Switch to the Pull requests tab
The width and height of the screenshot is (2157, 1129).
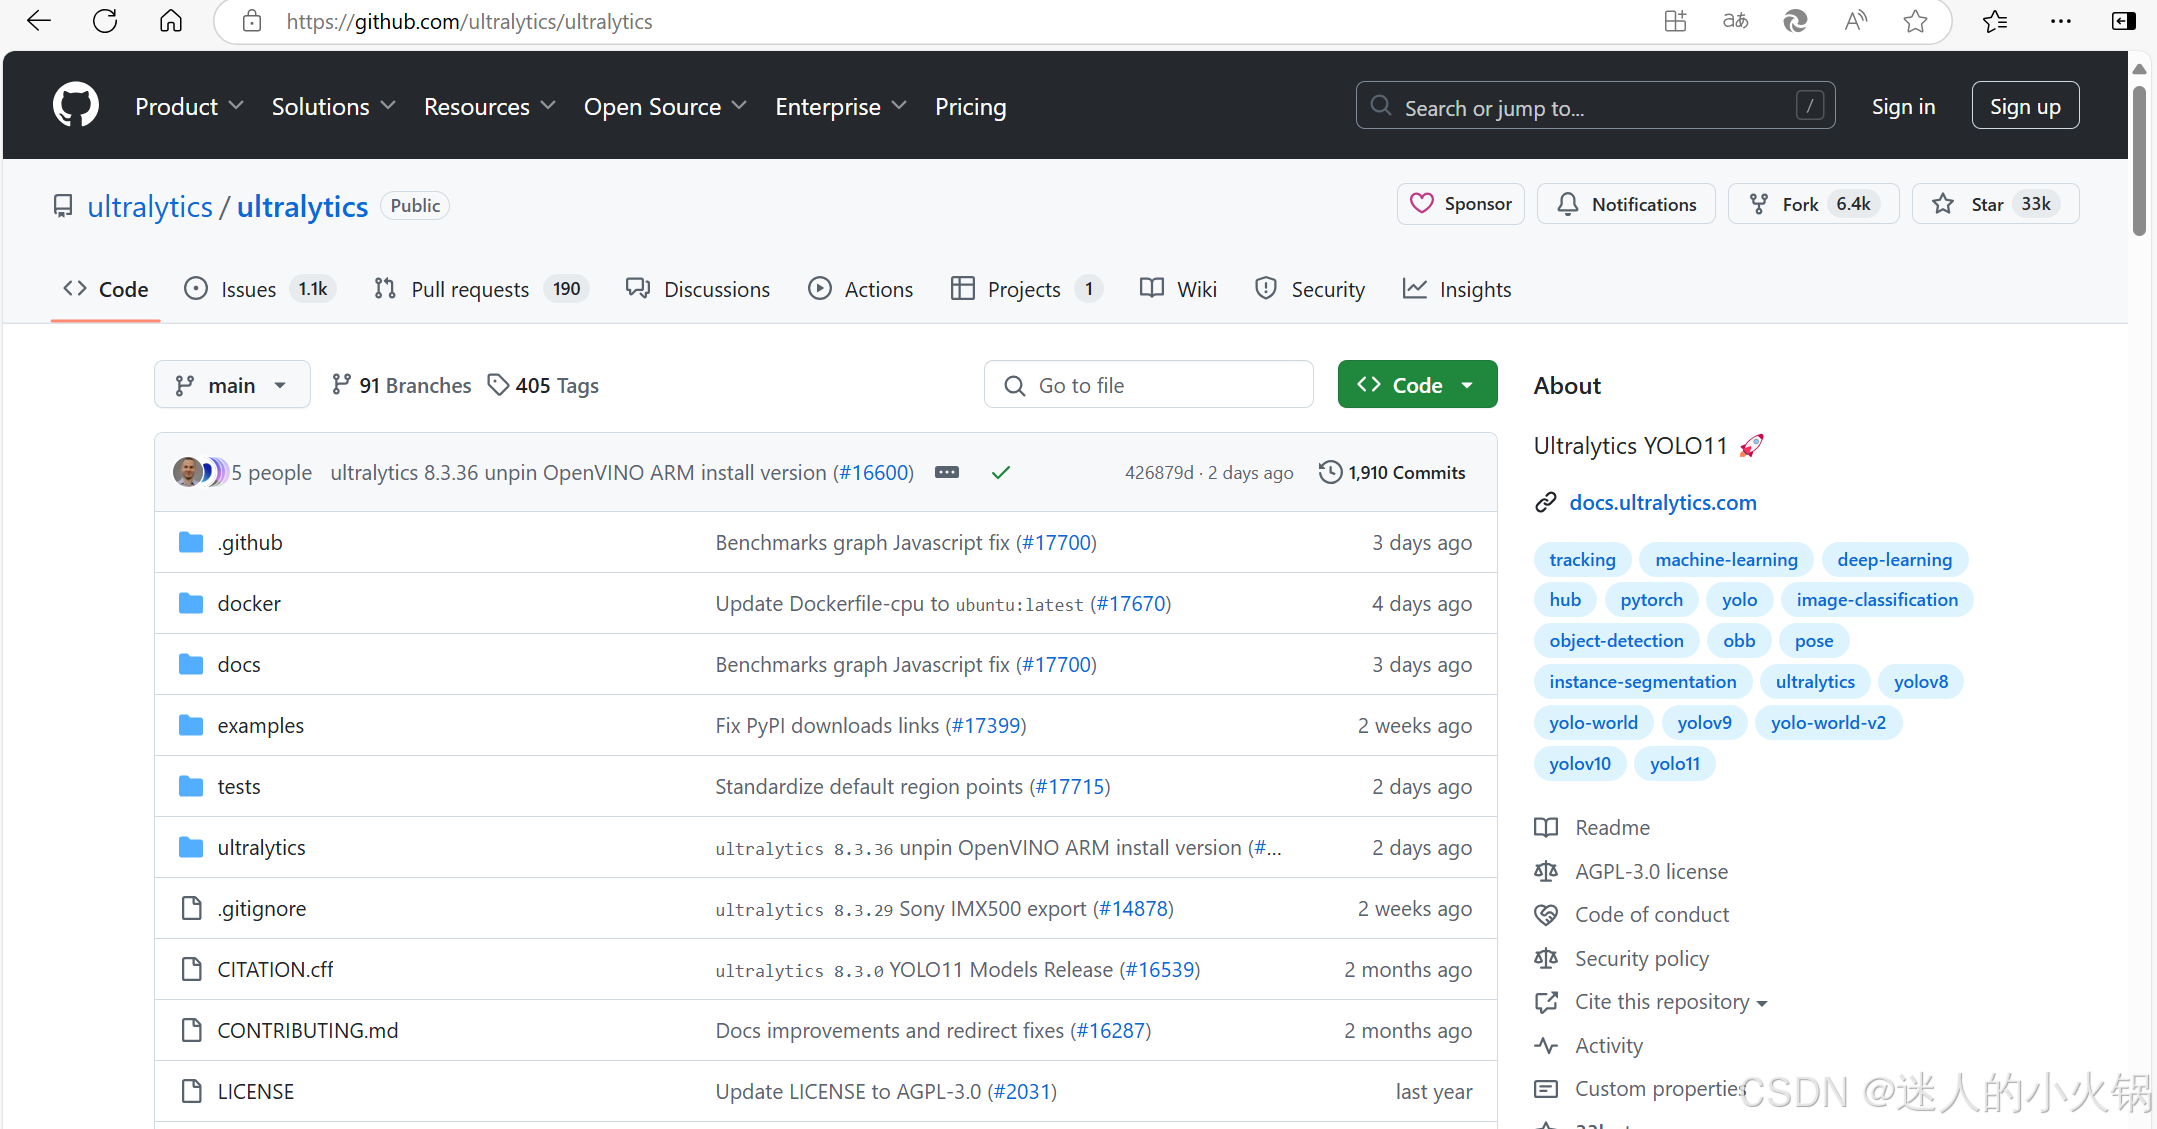click(x=470, y=289)
